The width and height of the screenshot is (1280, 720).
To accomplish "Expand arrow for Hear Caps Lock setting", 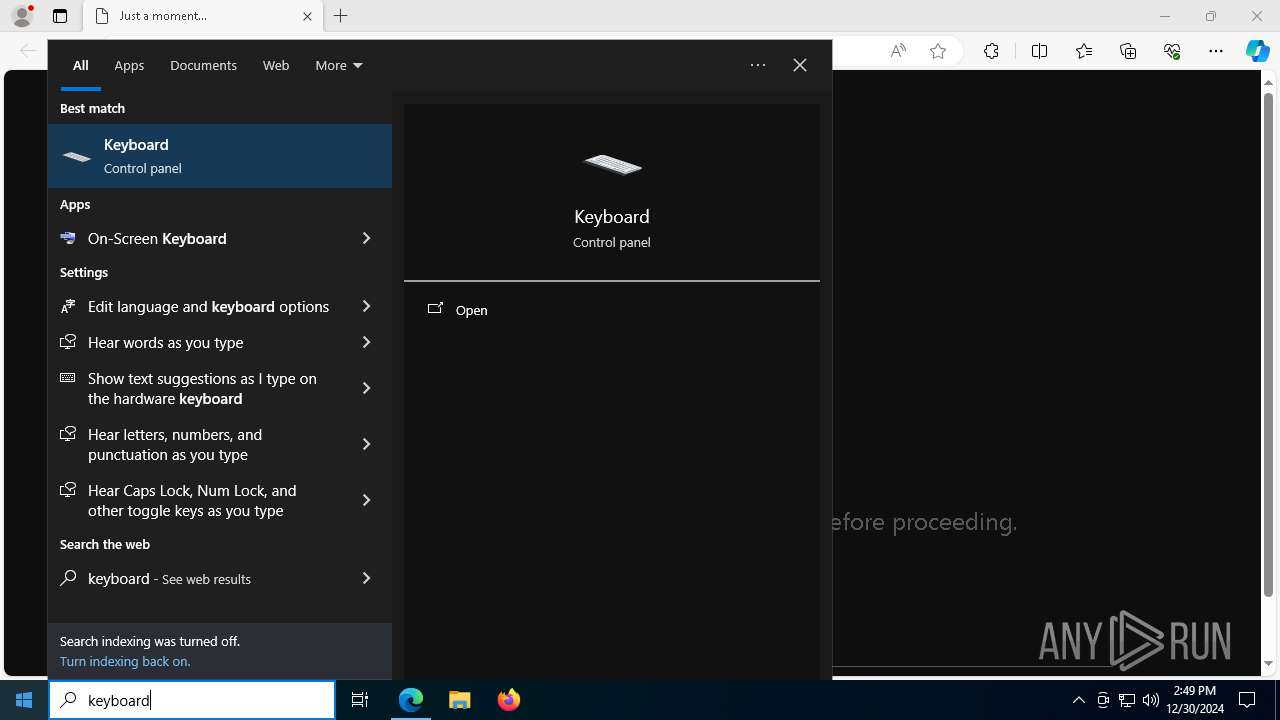I will coord(366,500).
